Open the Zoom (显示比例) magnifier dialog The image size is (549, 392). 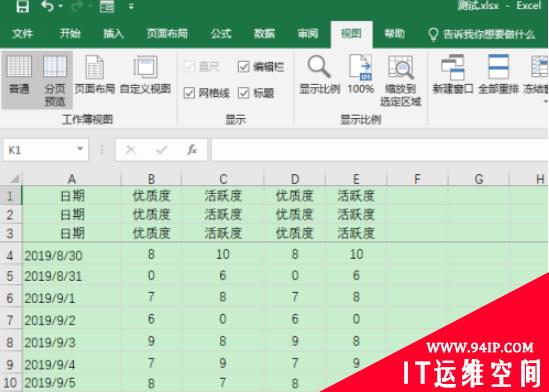[319, 75]
